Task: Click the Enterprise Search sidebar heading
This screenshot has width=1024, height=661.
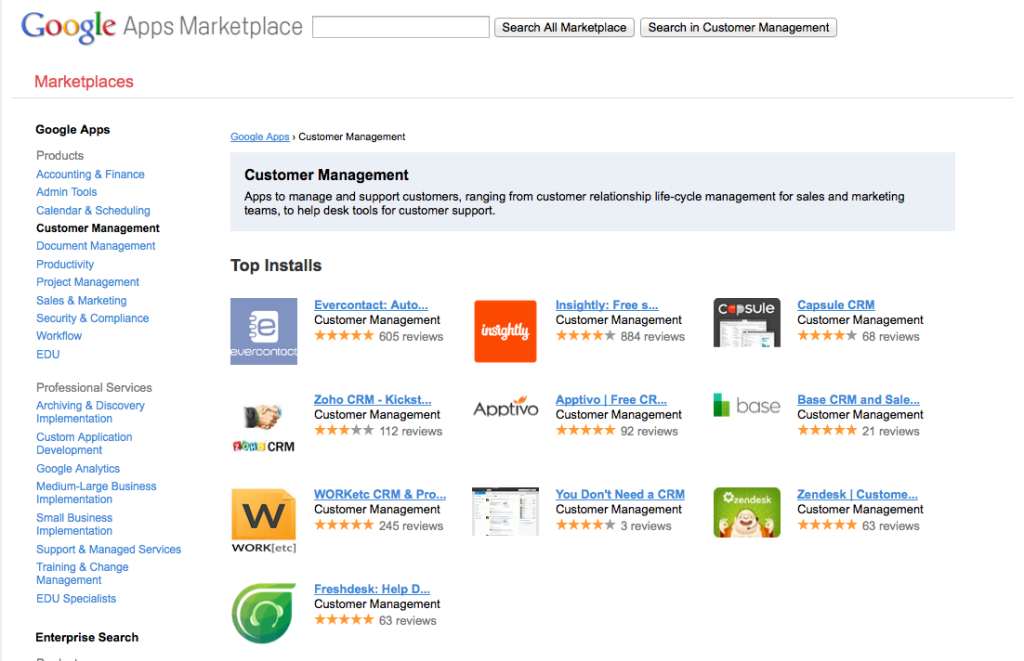Action: point(87,637)
